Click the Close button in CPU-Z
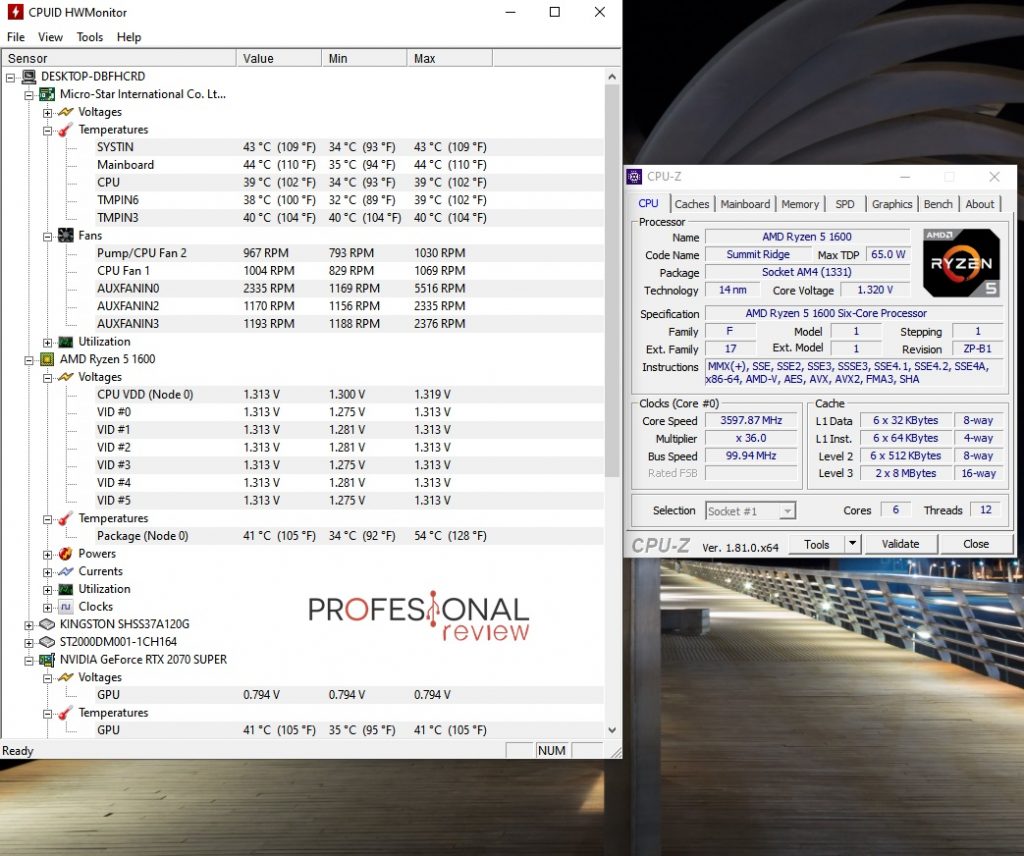The image size is (1024, 856). [x=976, y=544]
